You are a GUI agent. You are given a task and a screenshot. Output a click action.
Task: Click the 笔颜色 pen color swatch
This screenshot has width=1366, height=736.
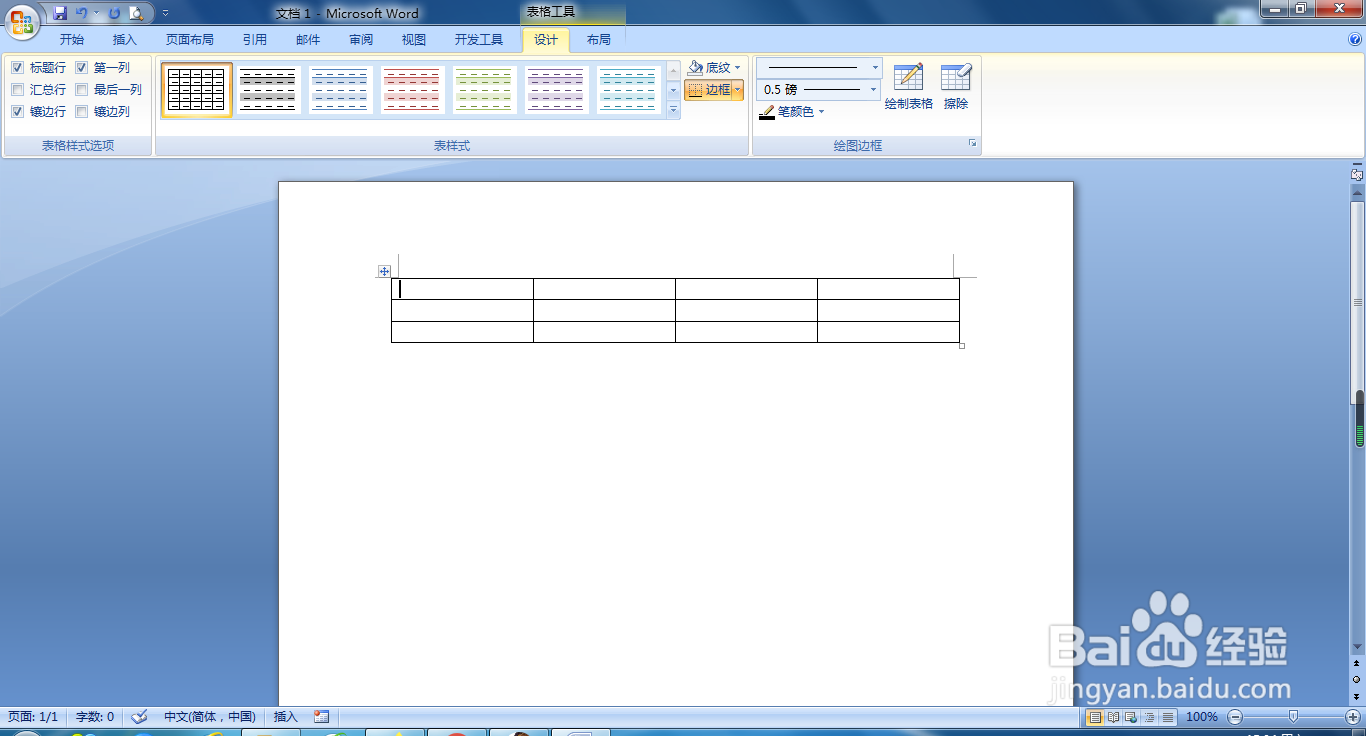pos(767,112)
